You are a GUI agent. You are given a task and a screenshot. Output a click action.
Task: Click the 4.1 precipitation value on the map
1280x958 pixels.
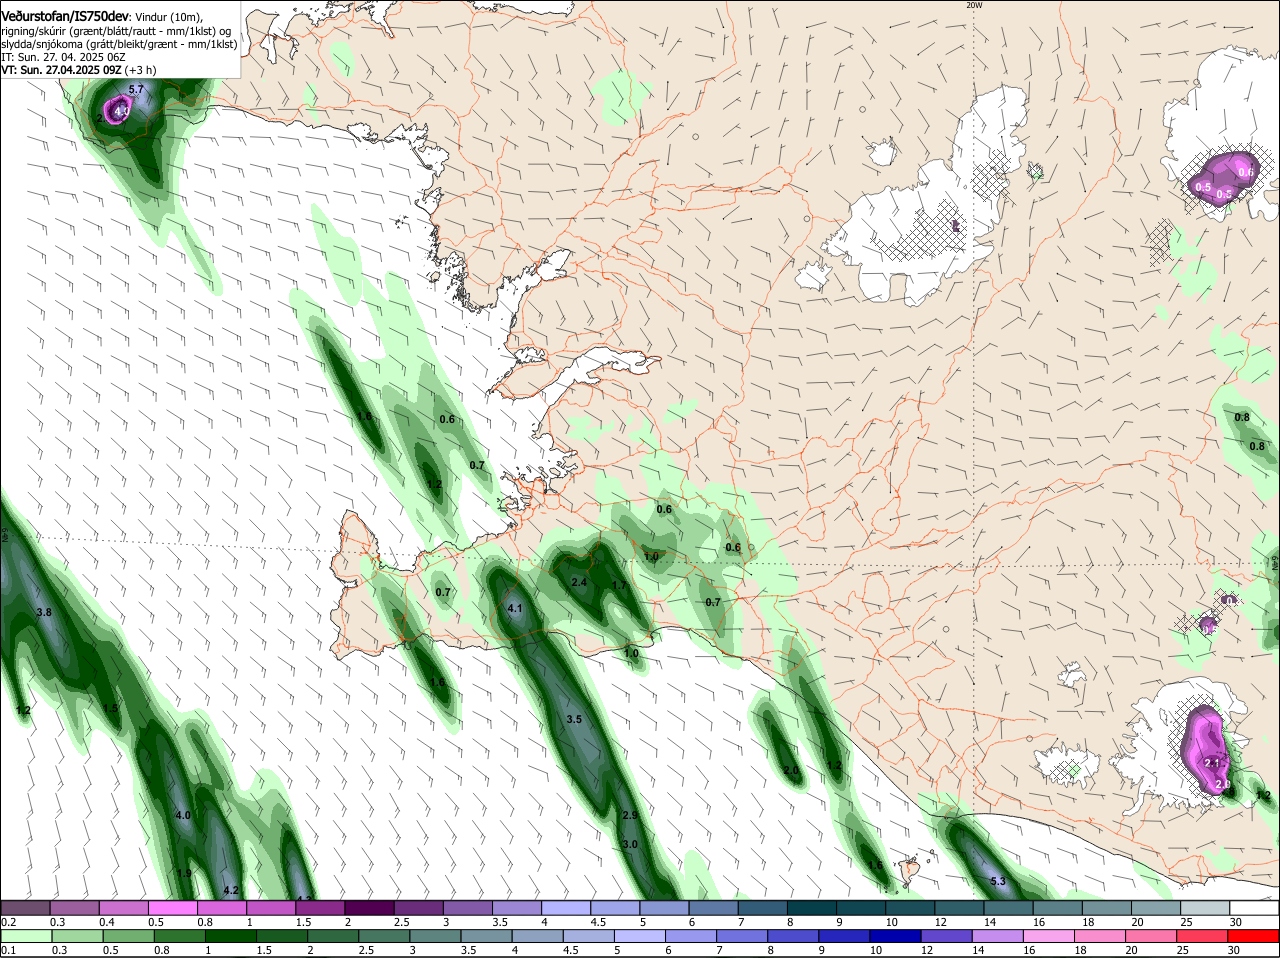[x=516, y=609]
